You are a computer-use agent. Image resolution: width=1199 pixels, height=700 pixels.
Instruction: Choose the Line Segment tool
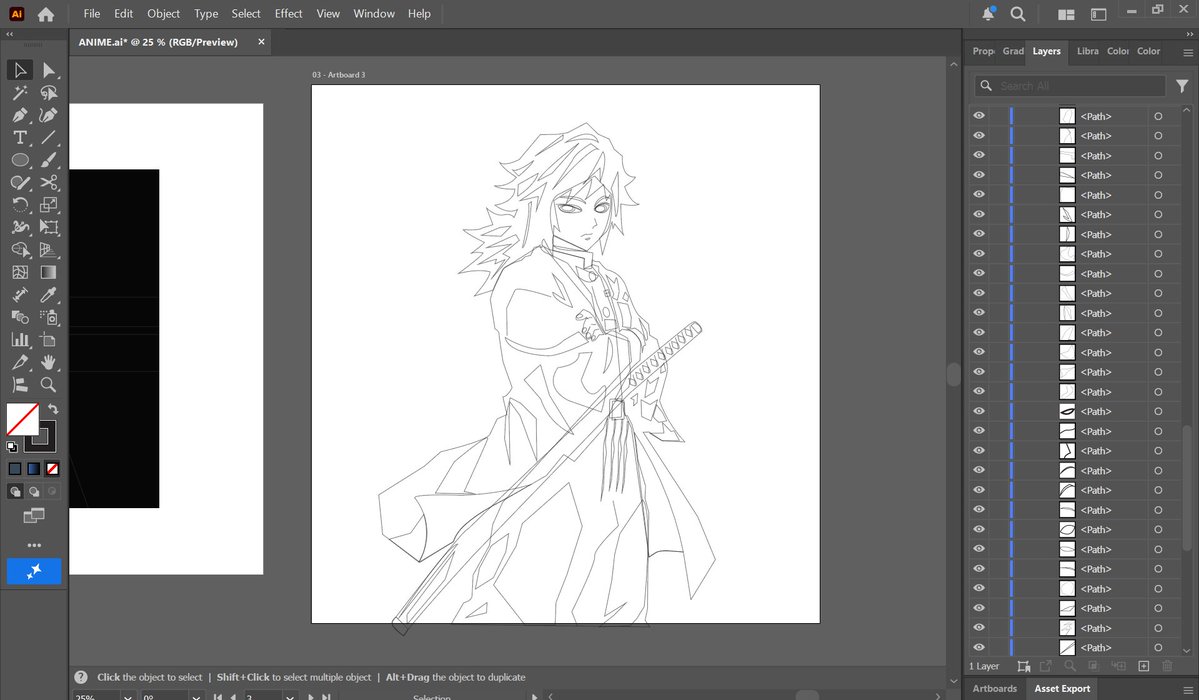tap(49, 138)
